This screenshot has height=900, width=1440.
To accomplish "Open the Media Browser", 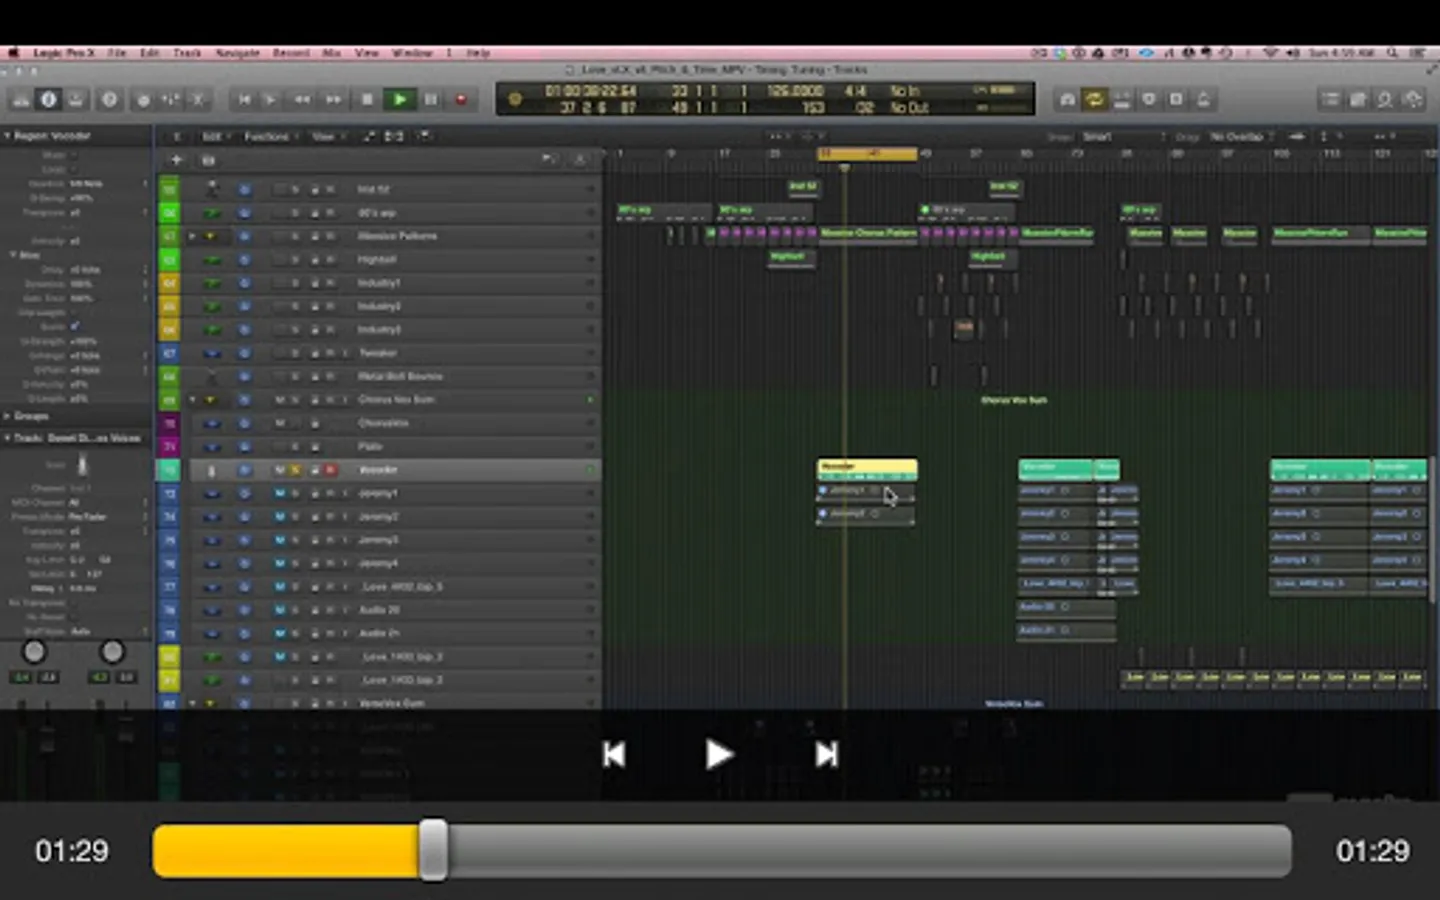I will click(1413, 100).
